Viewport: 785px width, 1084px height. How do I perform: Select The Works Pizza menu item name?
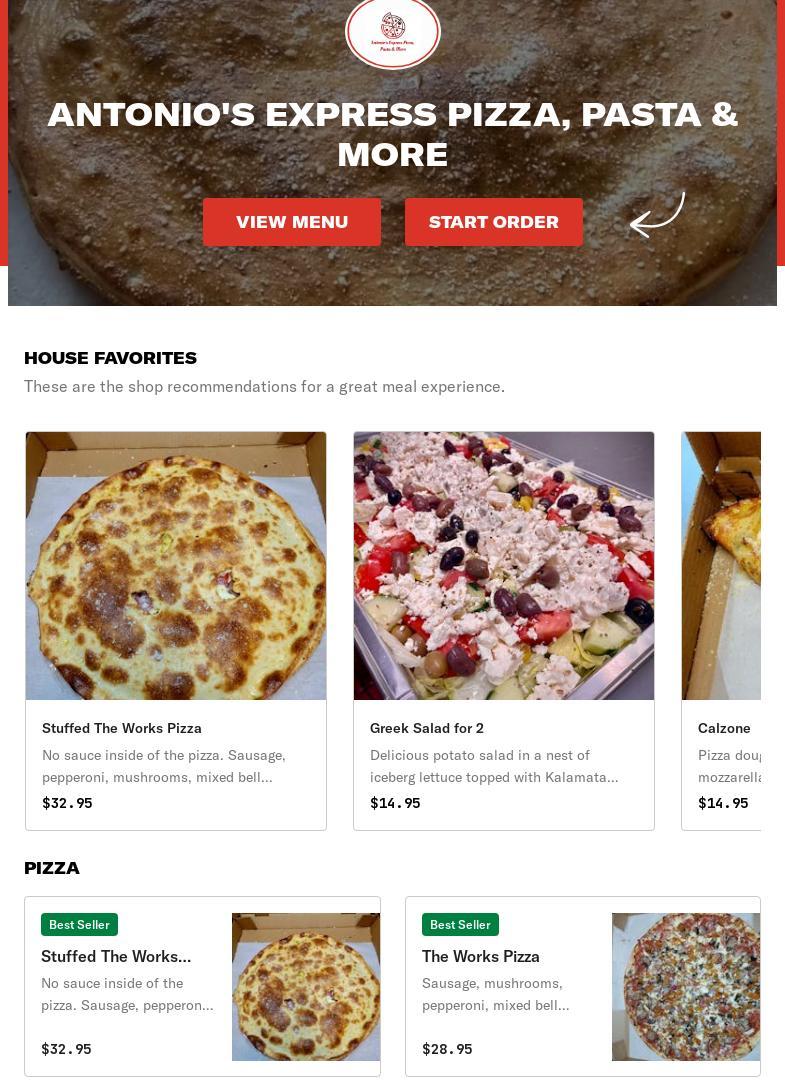[481, 957]
